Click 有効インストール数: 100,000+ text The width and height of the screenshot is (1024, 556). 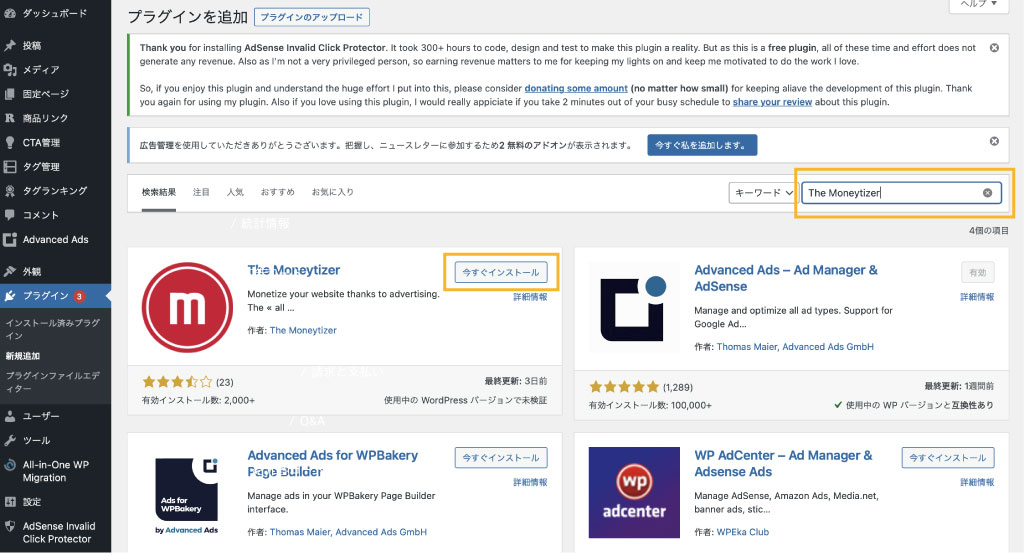[650, 405]
